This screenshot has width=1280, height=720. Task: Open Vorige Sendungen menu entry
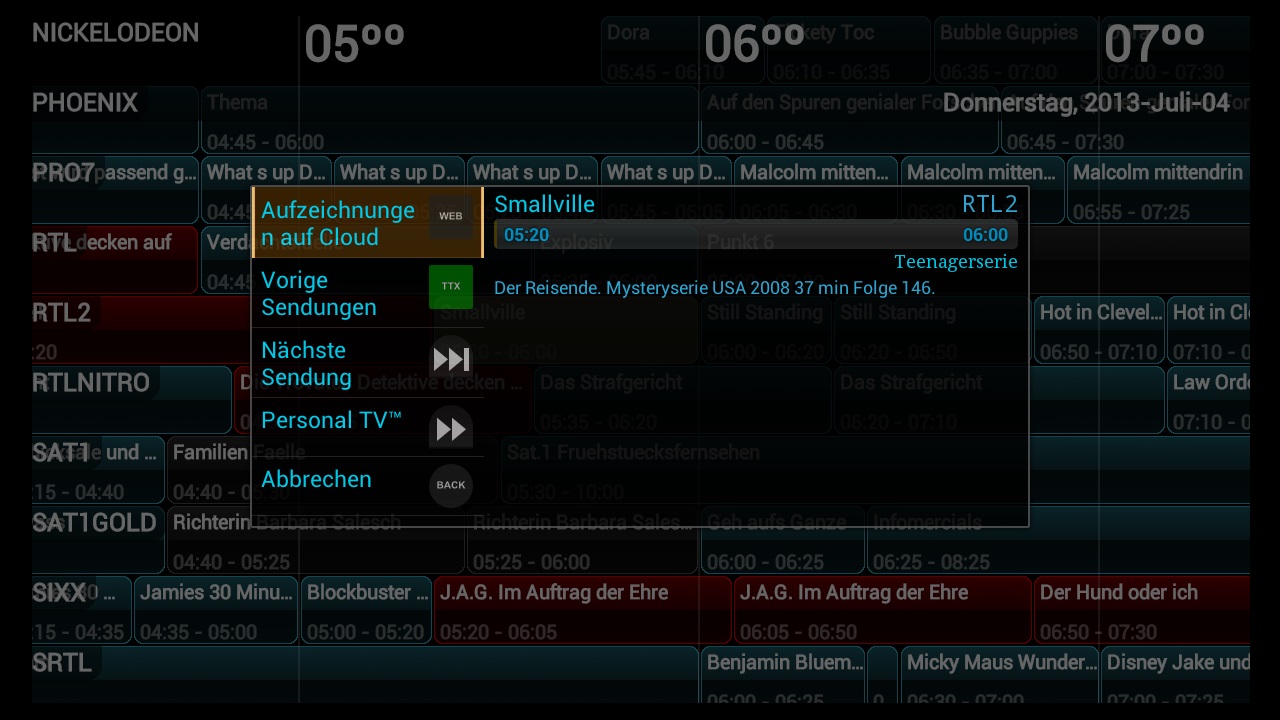(x=367, y=293)
